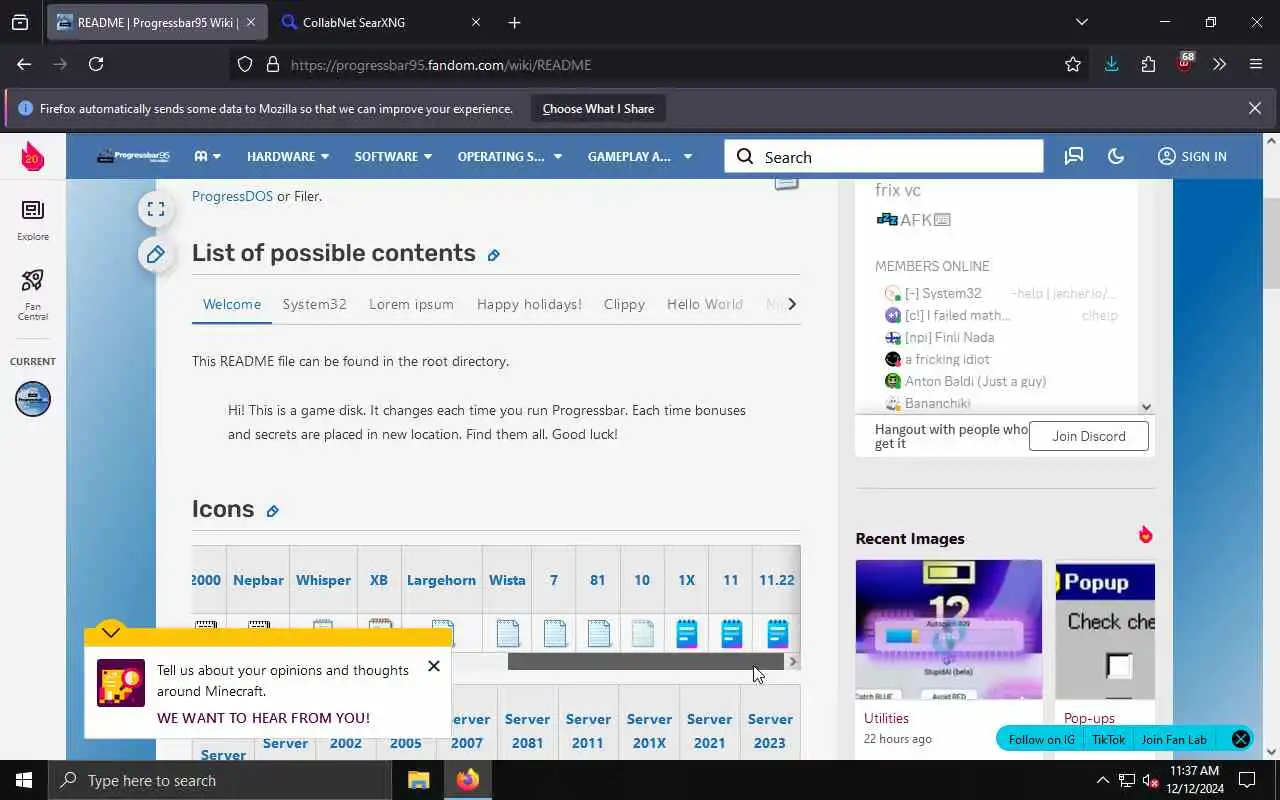The width and height of the screenshot is (1280, 800).
Task: Open Firefox View icon
Action: (20, 22)
